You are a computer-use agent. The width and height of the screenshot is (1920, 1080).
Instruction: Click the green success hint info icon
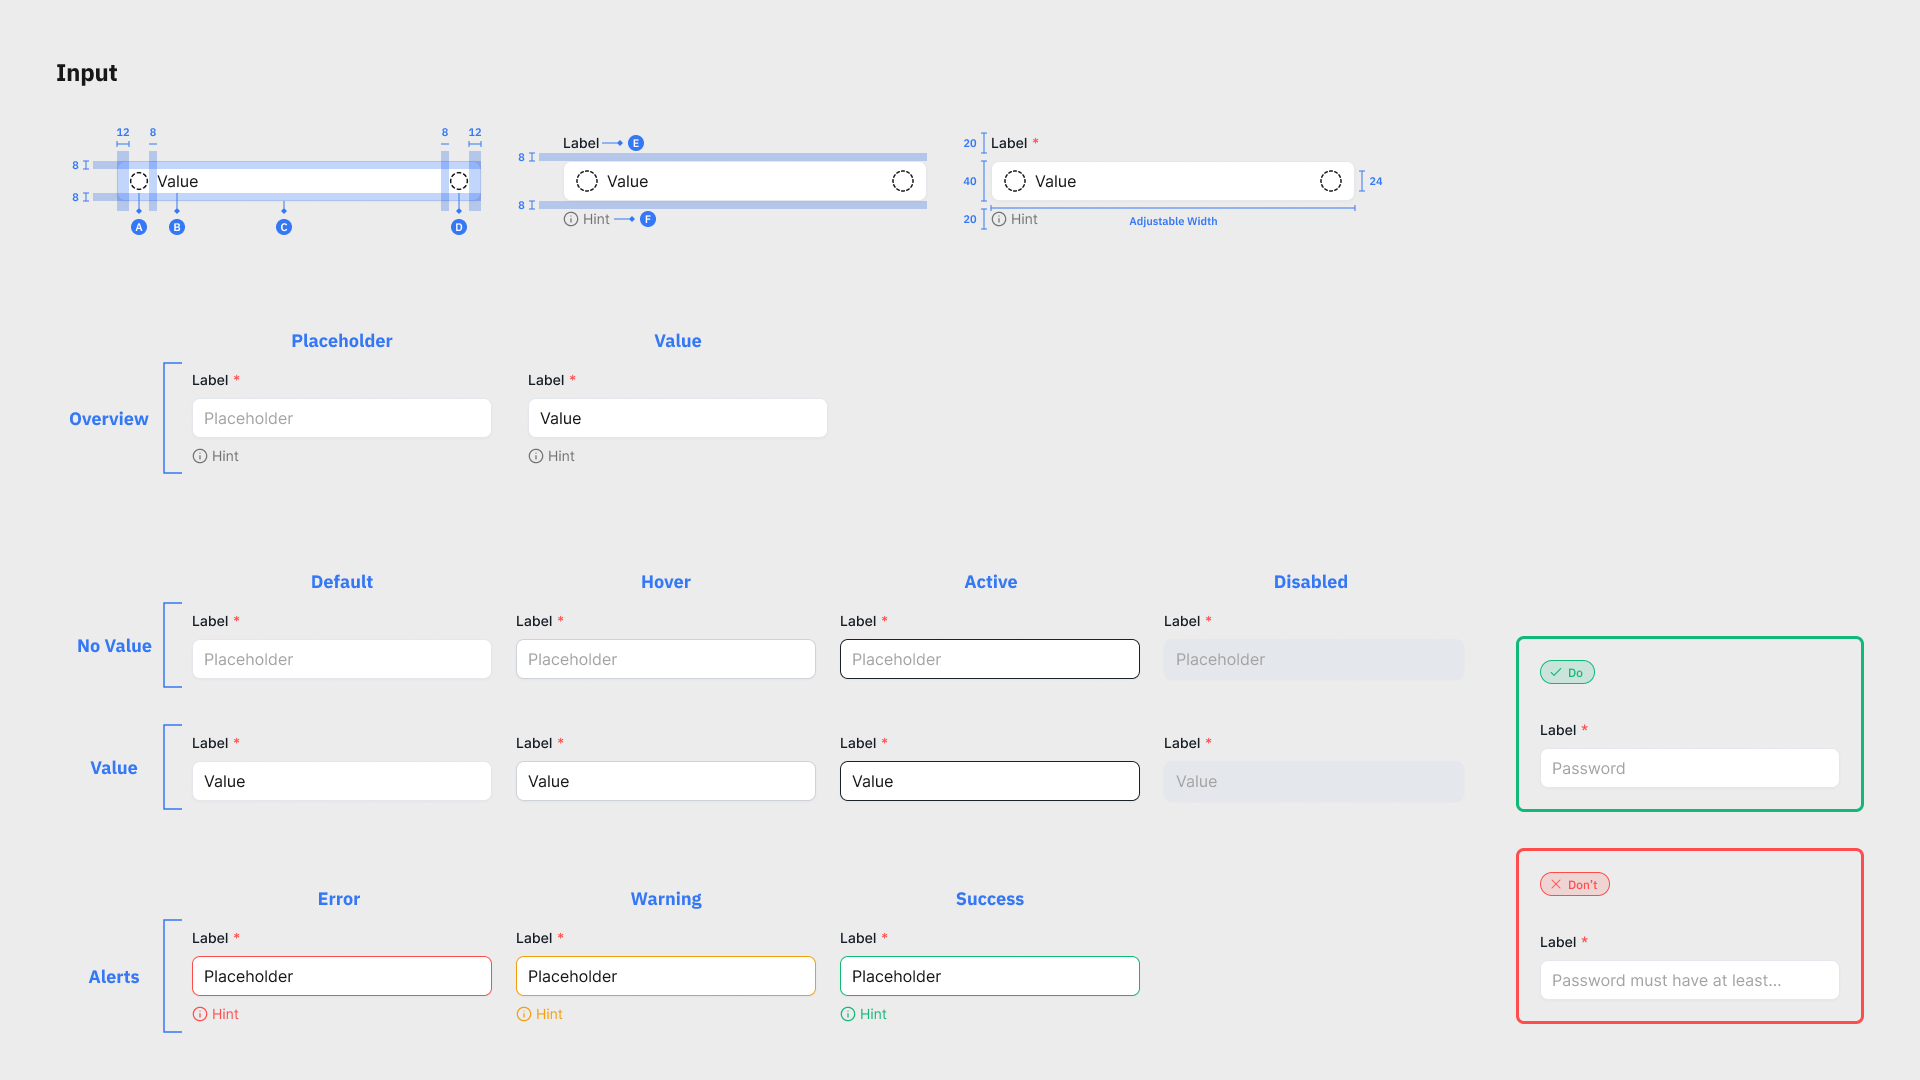[x=848, y=1014]
